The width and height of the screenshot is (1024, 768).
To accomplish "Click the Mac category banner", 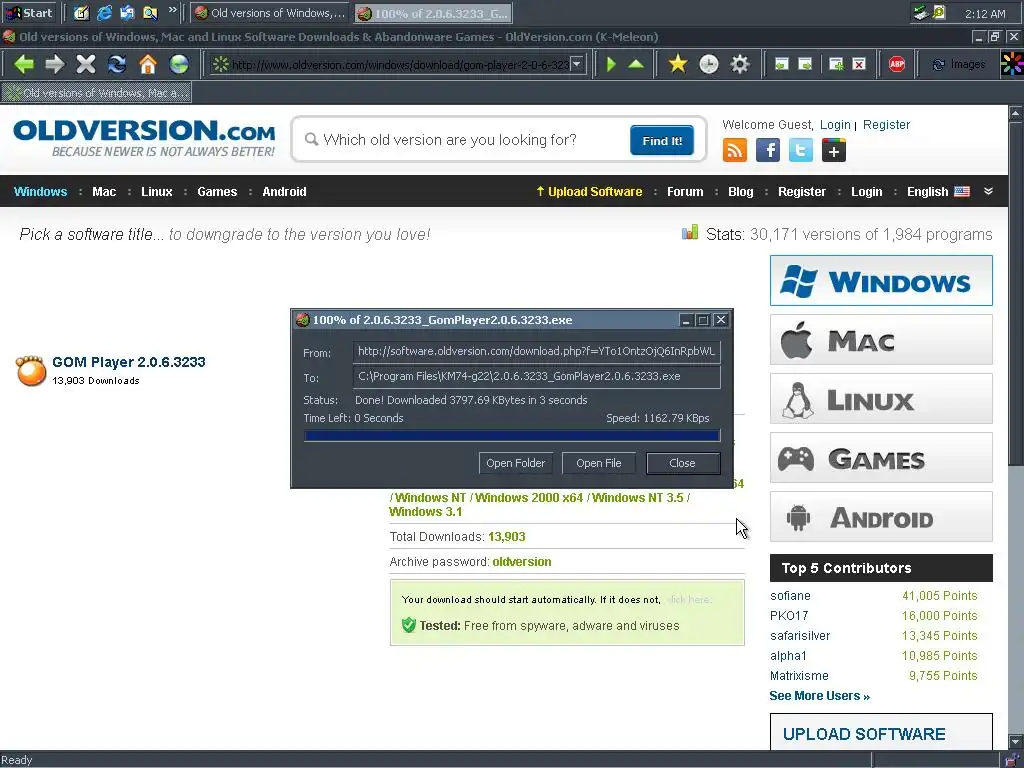I will pyautogui.click(x=881, y=340).
